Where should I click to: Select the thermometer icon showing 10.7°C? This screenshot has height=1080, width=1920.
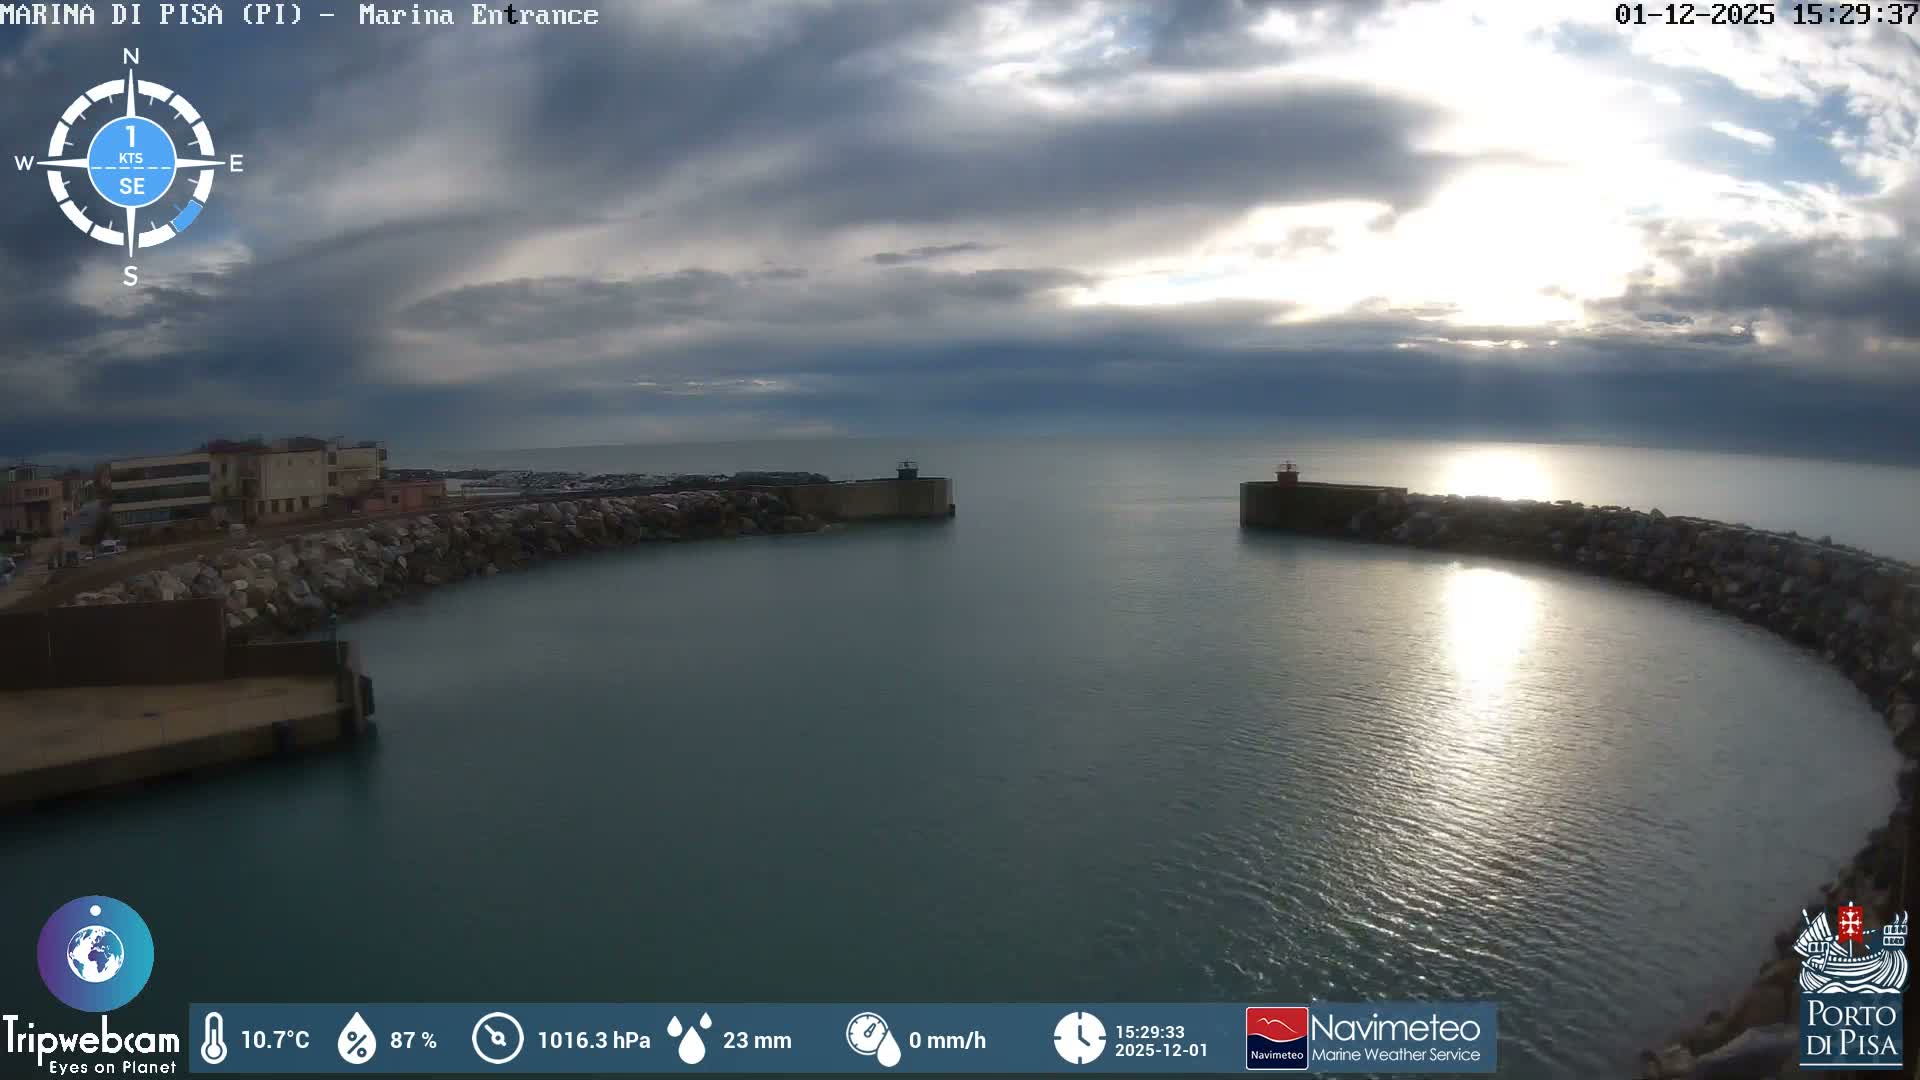(214, 1040)
